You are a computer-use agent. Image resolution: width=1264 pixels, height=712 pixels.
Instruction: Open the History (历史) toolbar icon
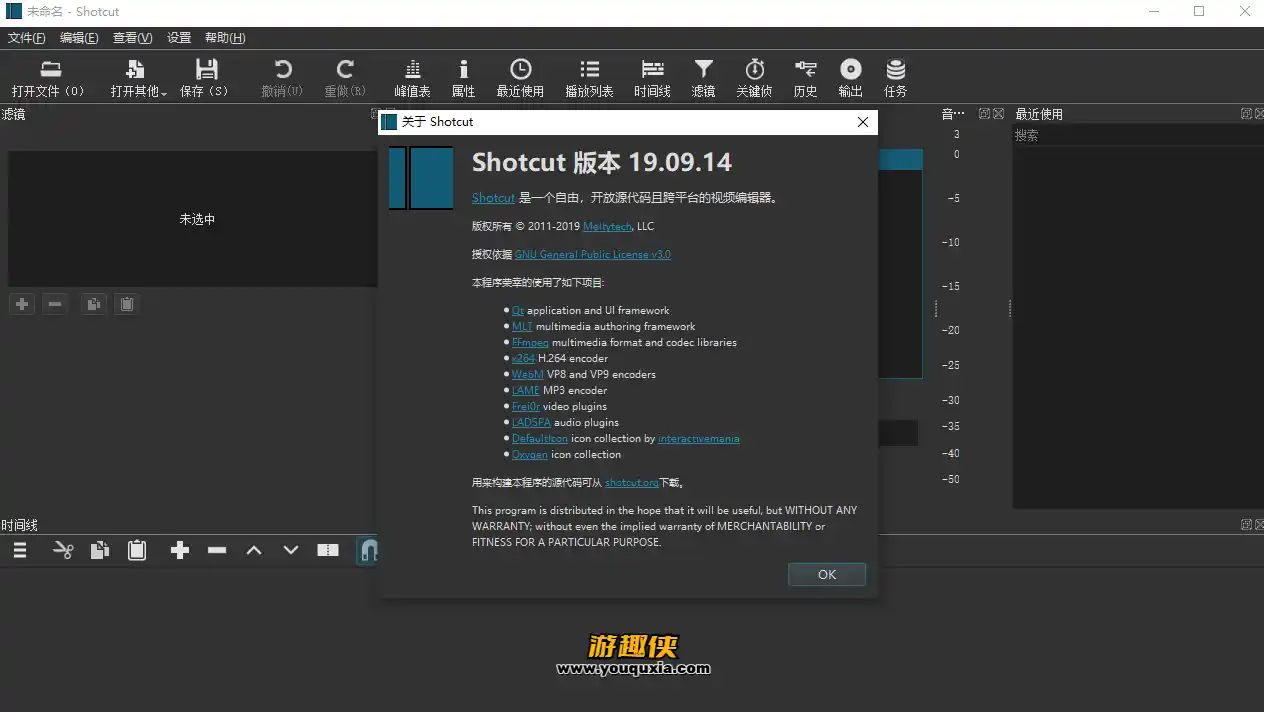805,69
